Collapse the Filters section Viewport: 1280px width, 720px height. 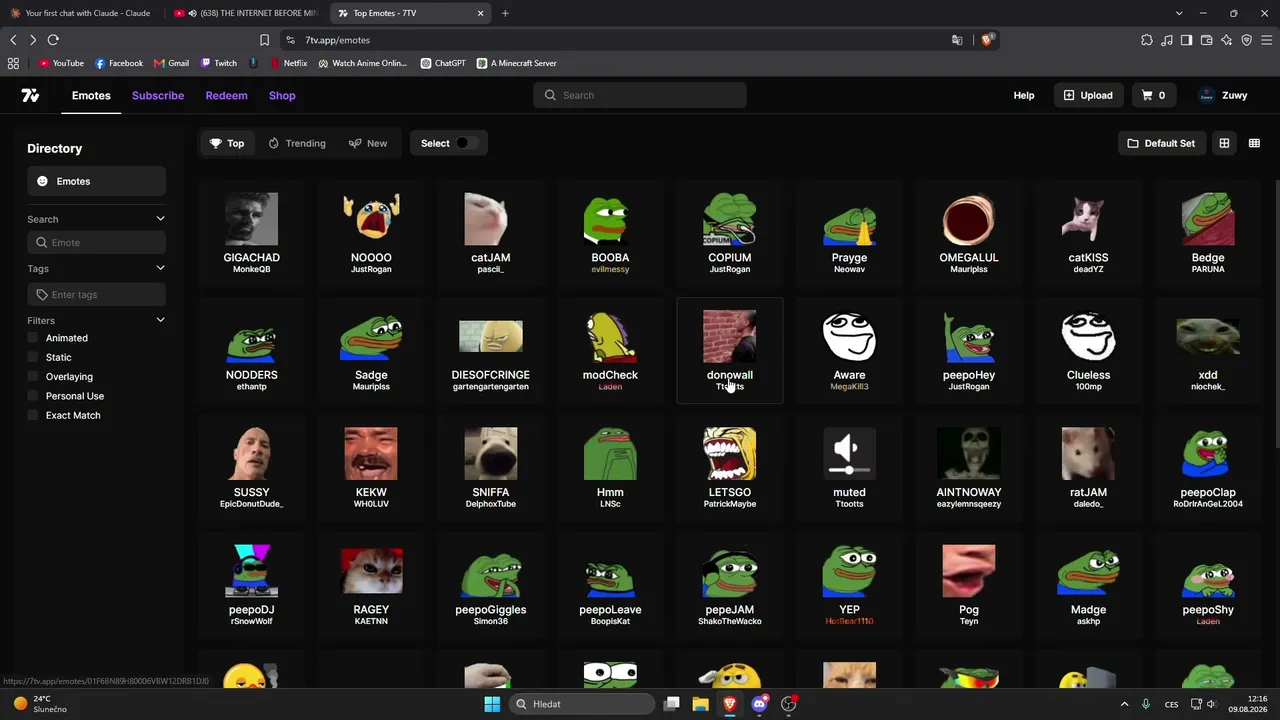pos(160,320)
